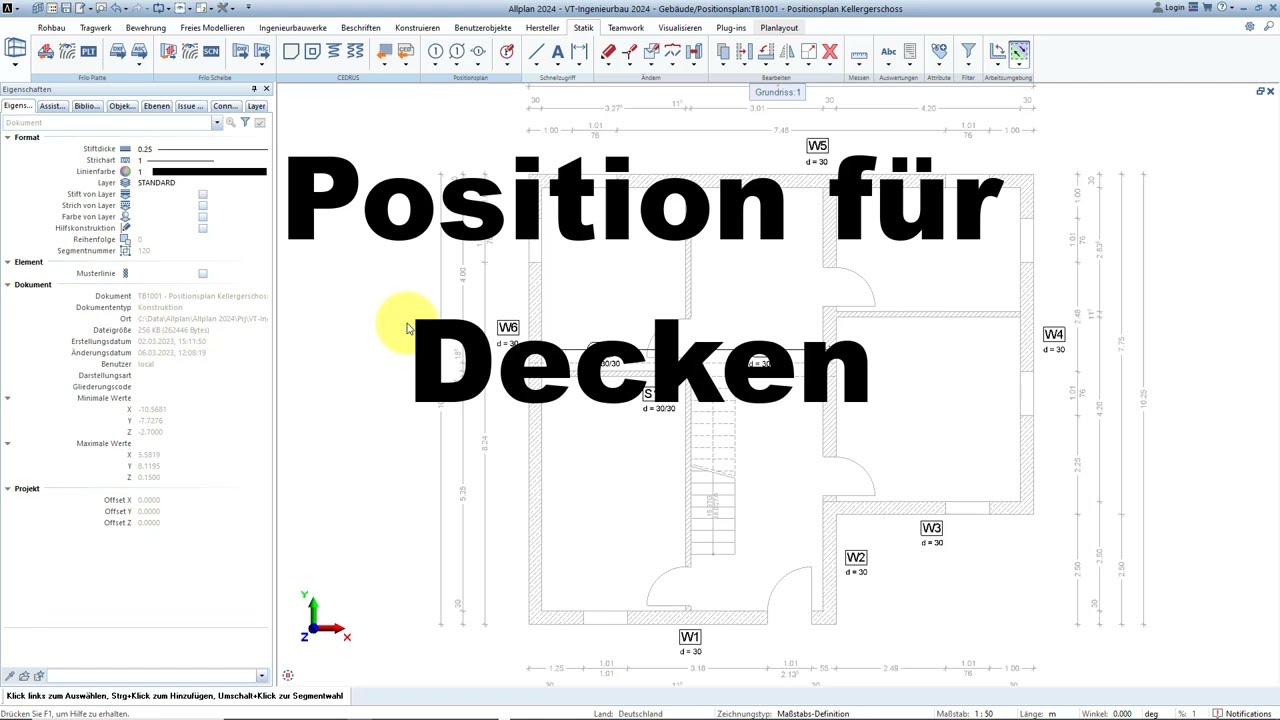
Task: Select the PLT icon in Frilo Platte
Action: point(89,51)
